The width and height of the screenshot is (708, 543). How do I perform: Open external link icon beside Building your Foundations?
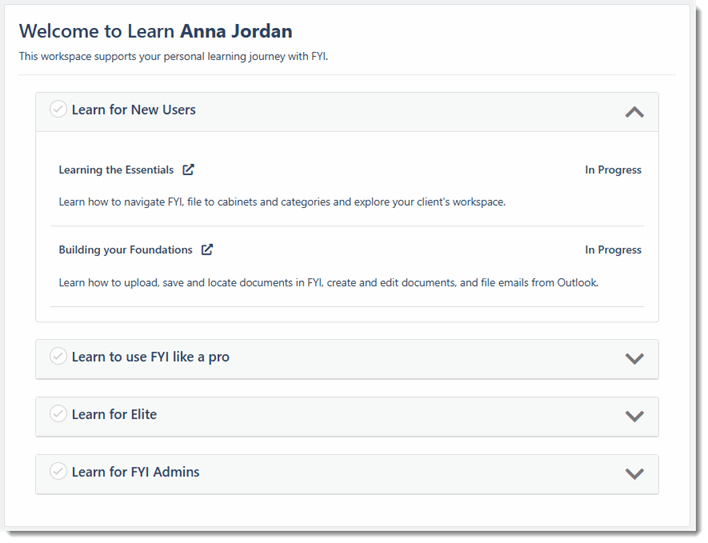pyautogui.click(x=207, y=250)
